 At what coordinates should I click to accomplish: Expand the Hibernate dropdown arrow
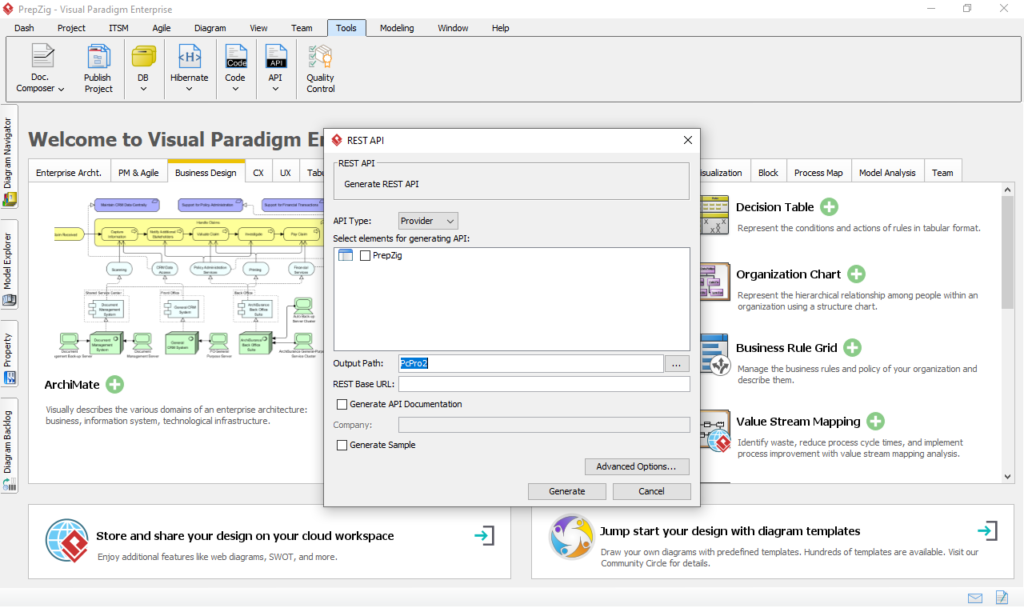189,89
